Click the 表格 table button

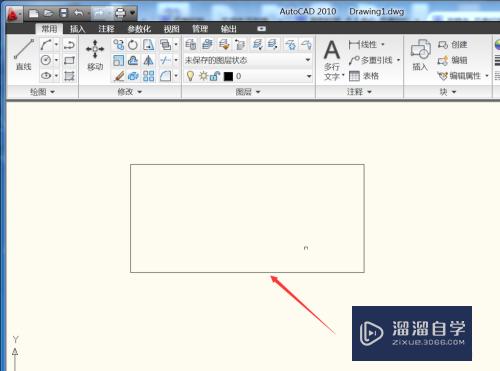(364, 76)
